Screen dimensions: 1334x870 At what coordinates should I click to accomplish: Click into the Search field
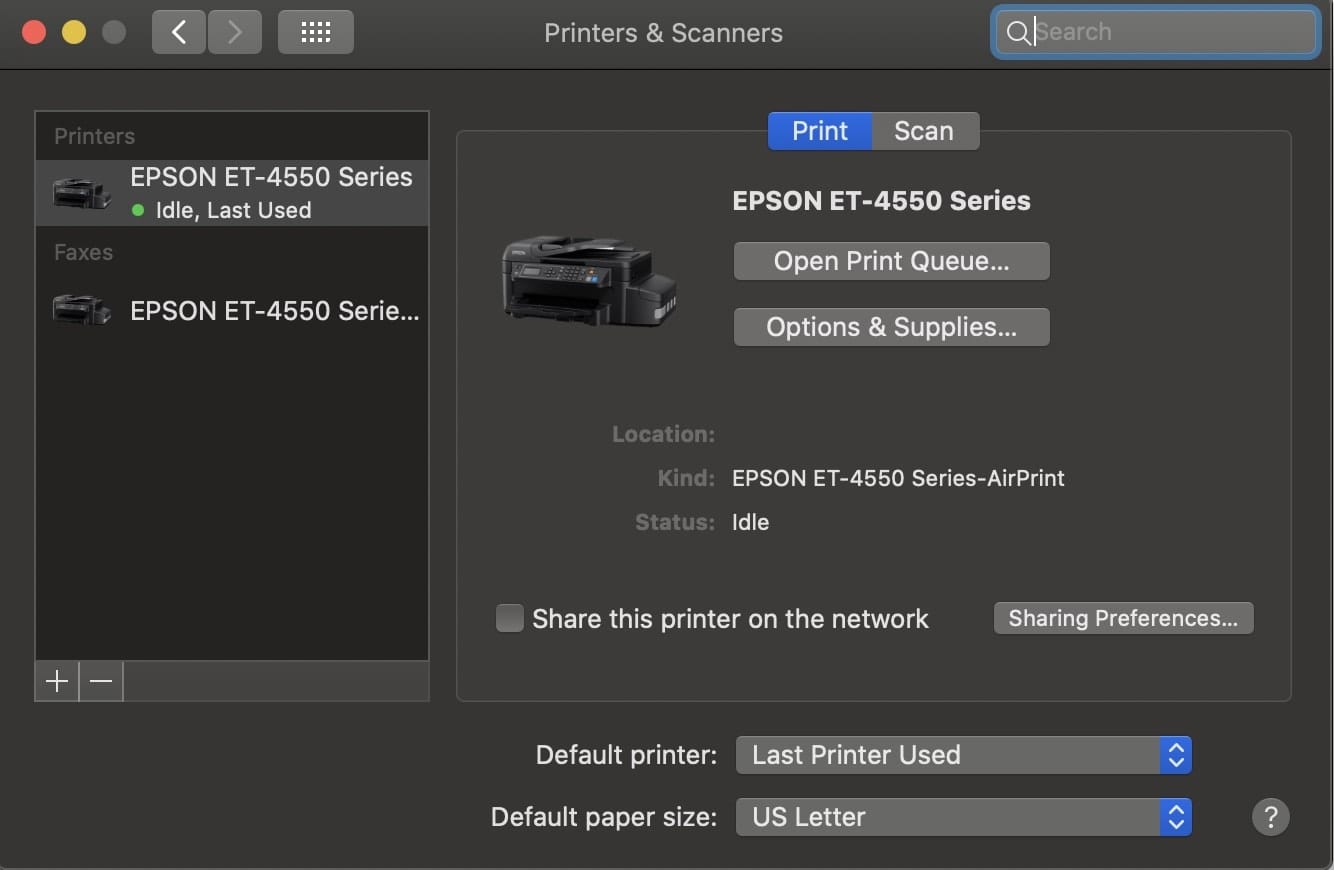point(1170,32)
